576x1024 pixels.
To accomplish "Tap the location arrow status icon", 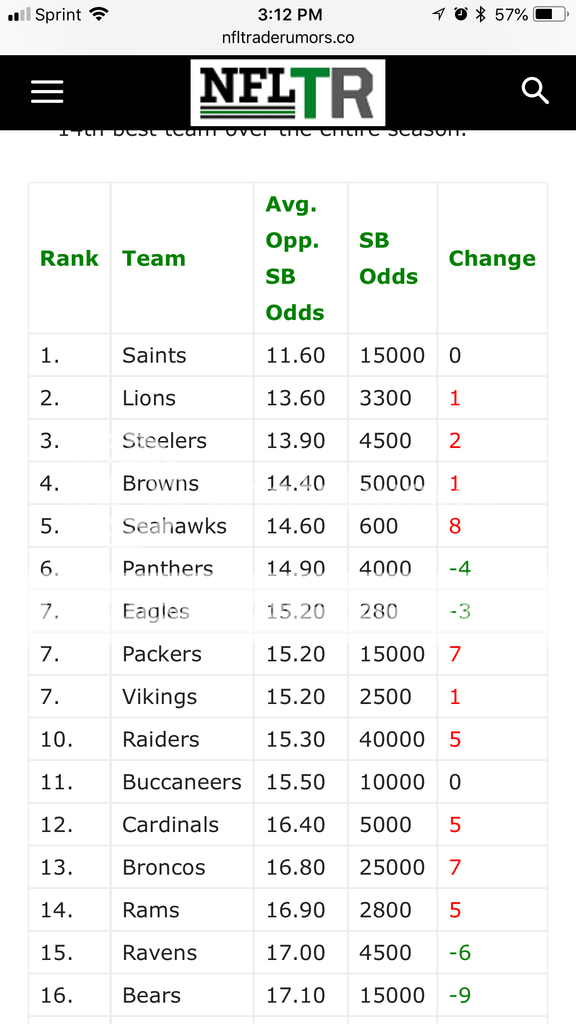I will (438, 14).
